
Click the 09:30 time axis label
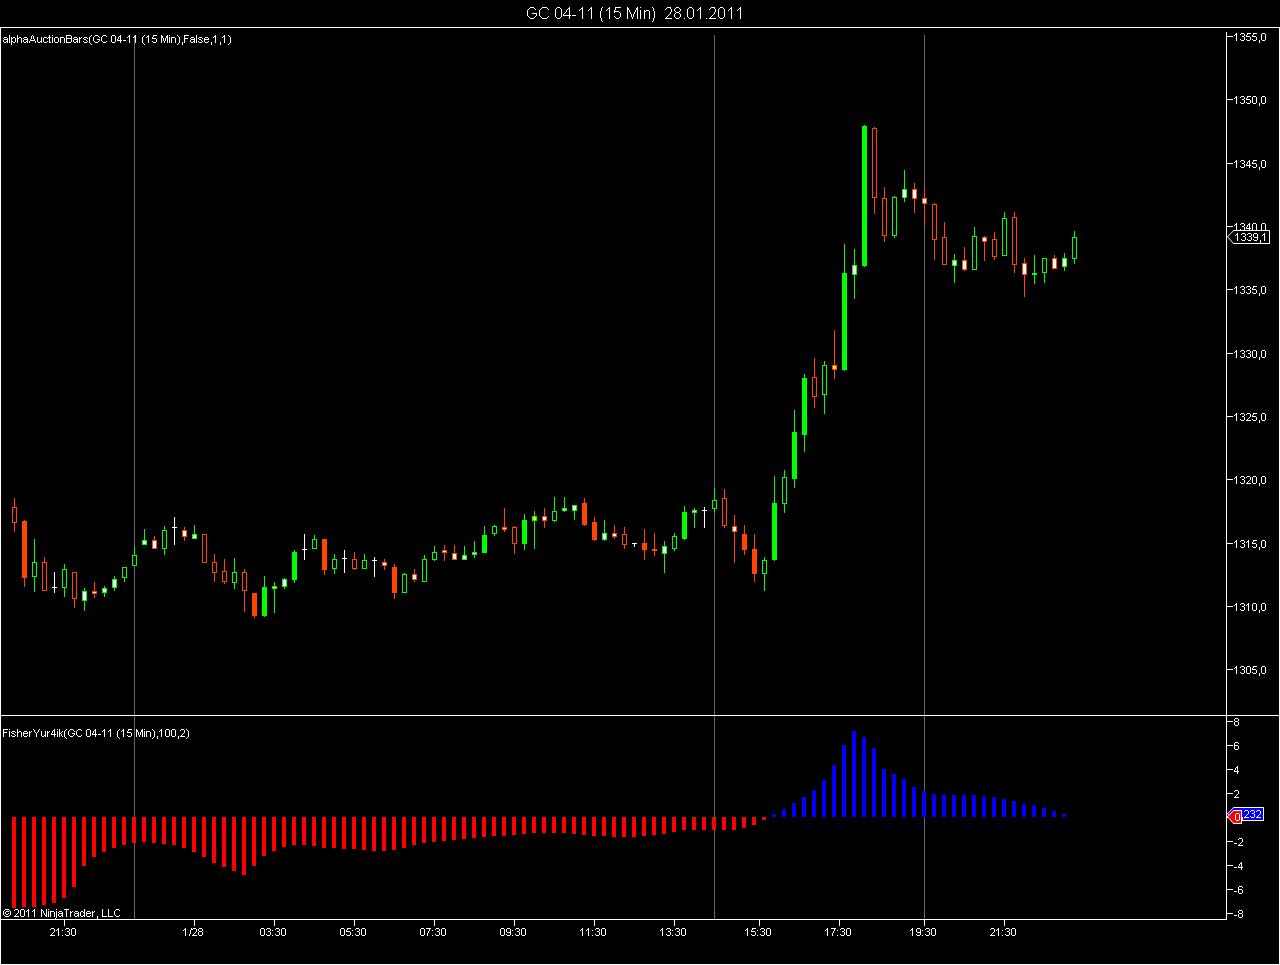[x=512, y=932]
